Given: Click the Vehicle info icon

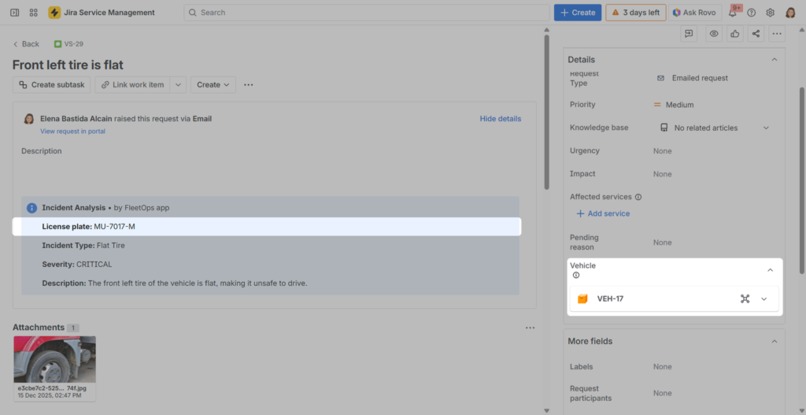Looking at the screenshot, I should pos(576,275).
